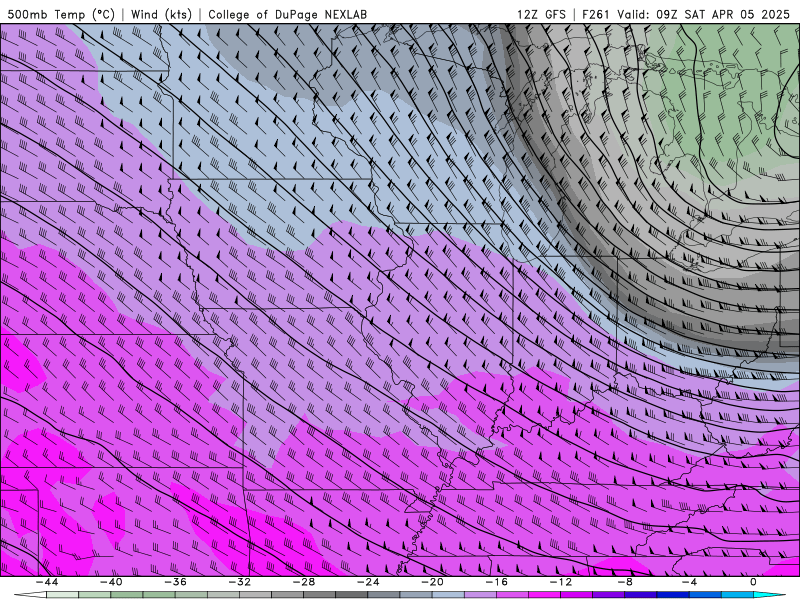Click the -24 legend value
The image size is (800, 600).
point(368,582)
